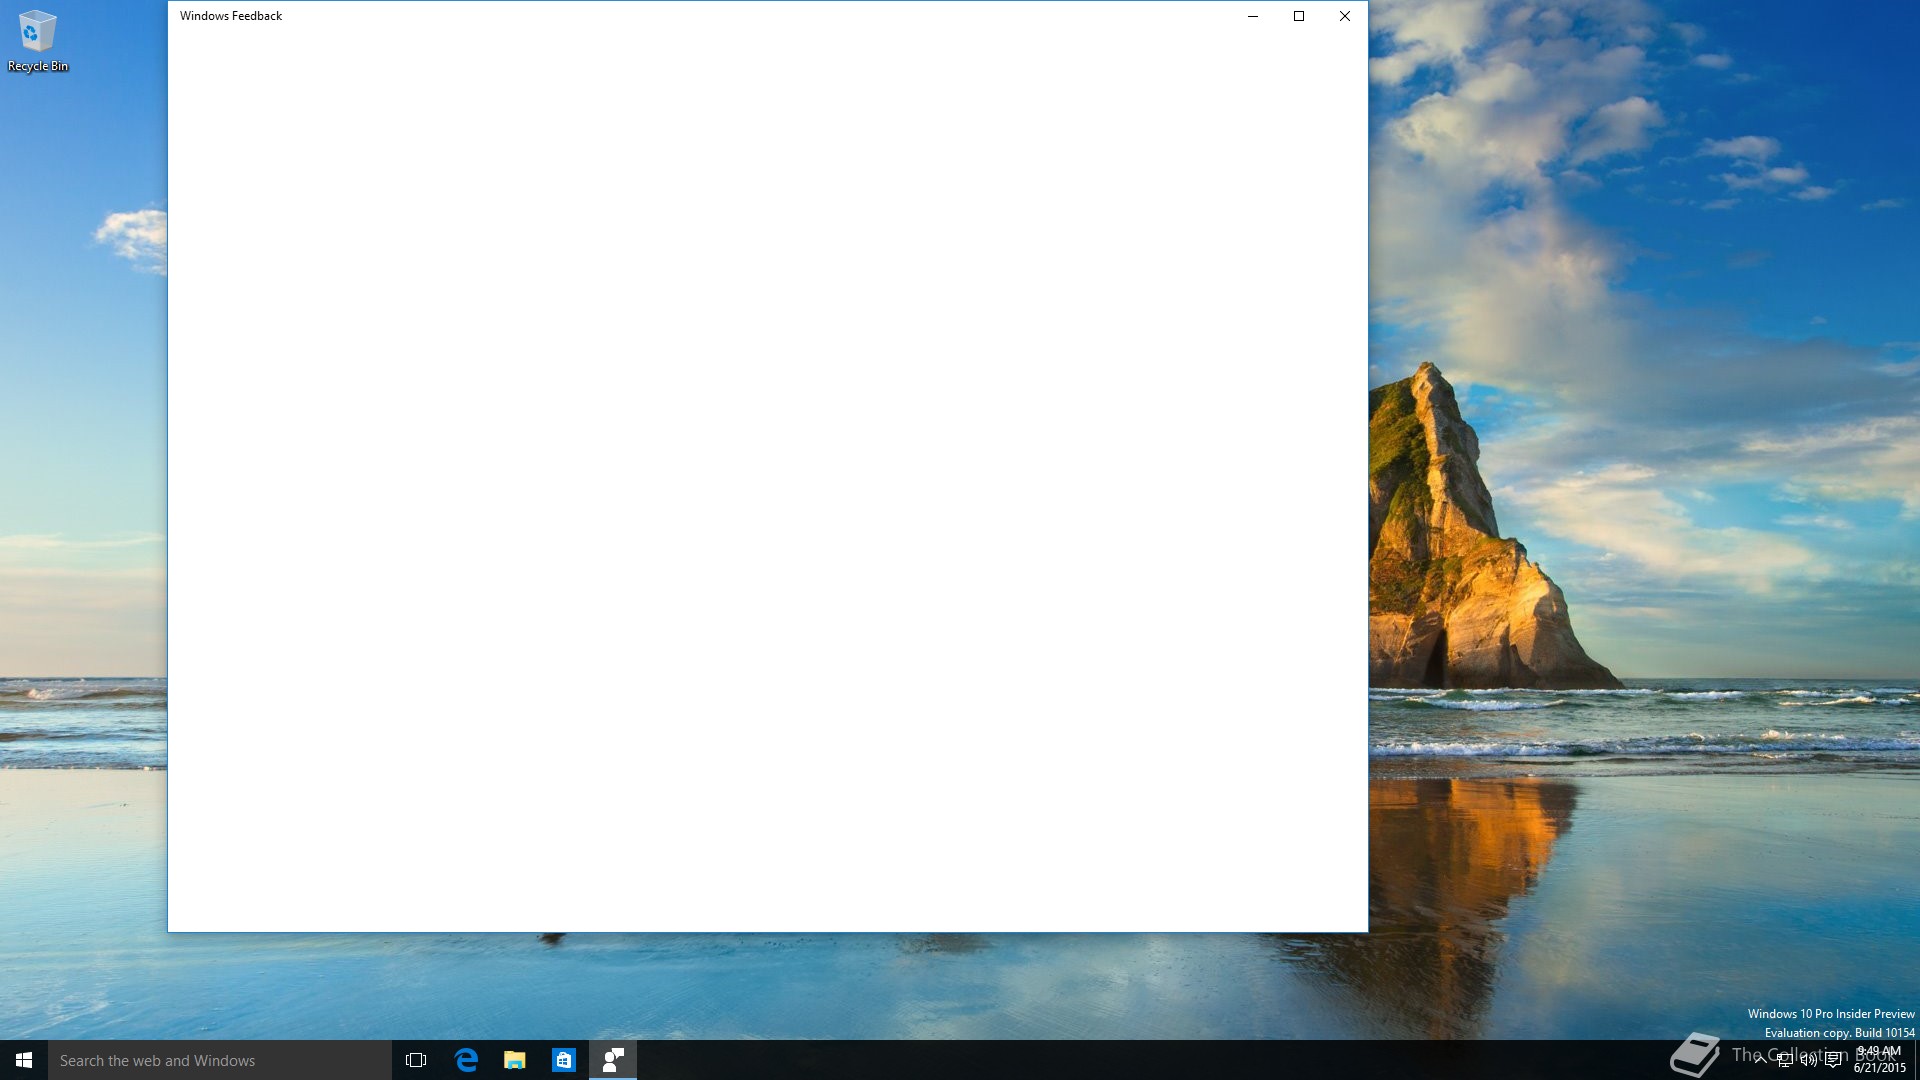The width and height of the screenshot is (1920, 1080).
Task: Open the Action Center notifications icon
Action: (x=1833, y=1060)
